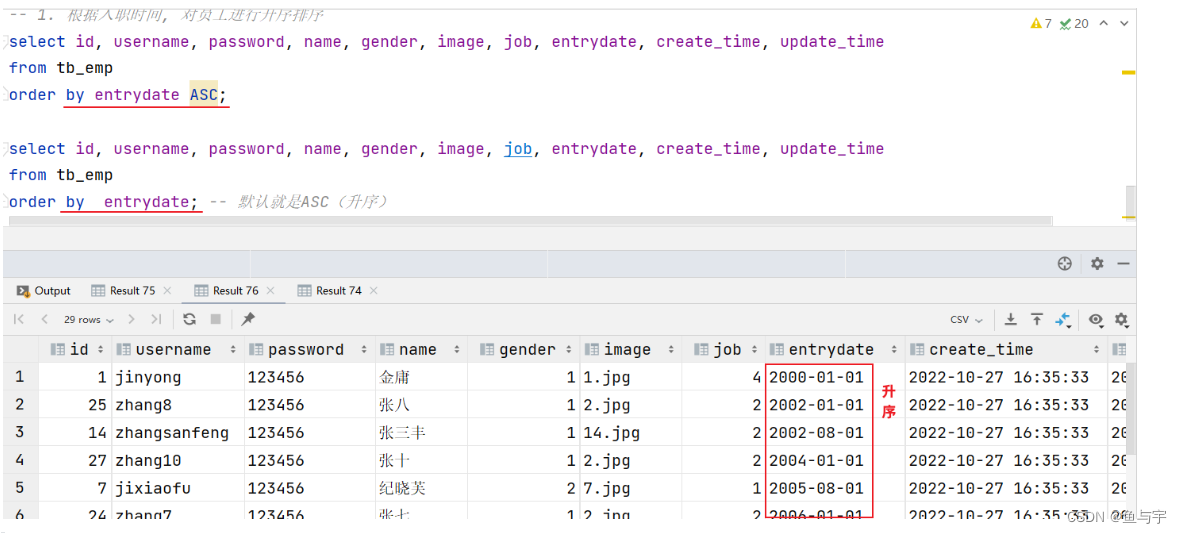Select id cell with value 25
The height and width of the screenshot is (533, 1182).
coord(75,405)
